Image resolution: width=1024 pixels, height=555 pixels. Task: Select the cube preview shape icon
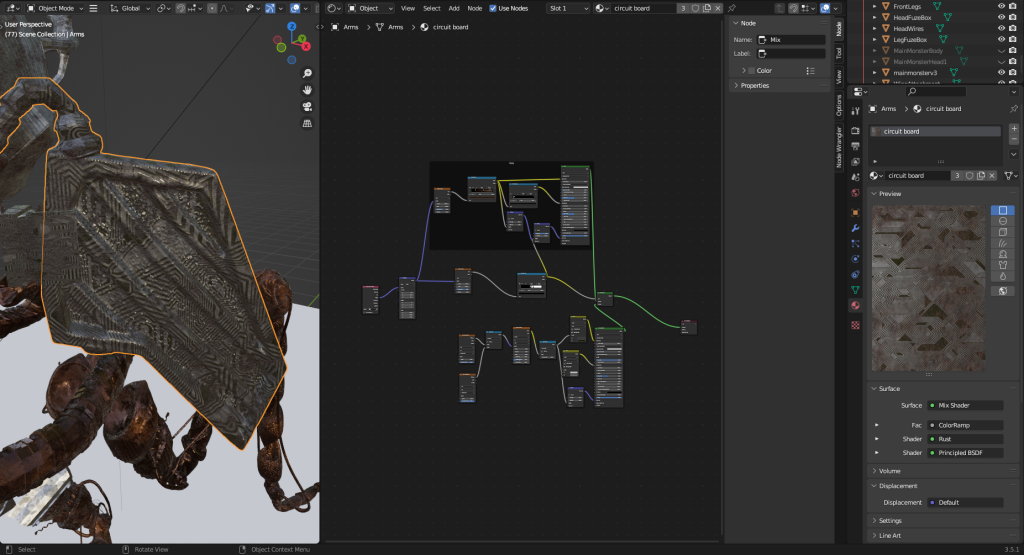click(x=1002, y=232)
